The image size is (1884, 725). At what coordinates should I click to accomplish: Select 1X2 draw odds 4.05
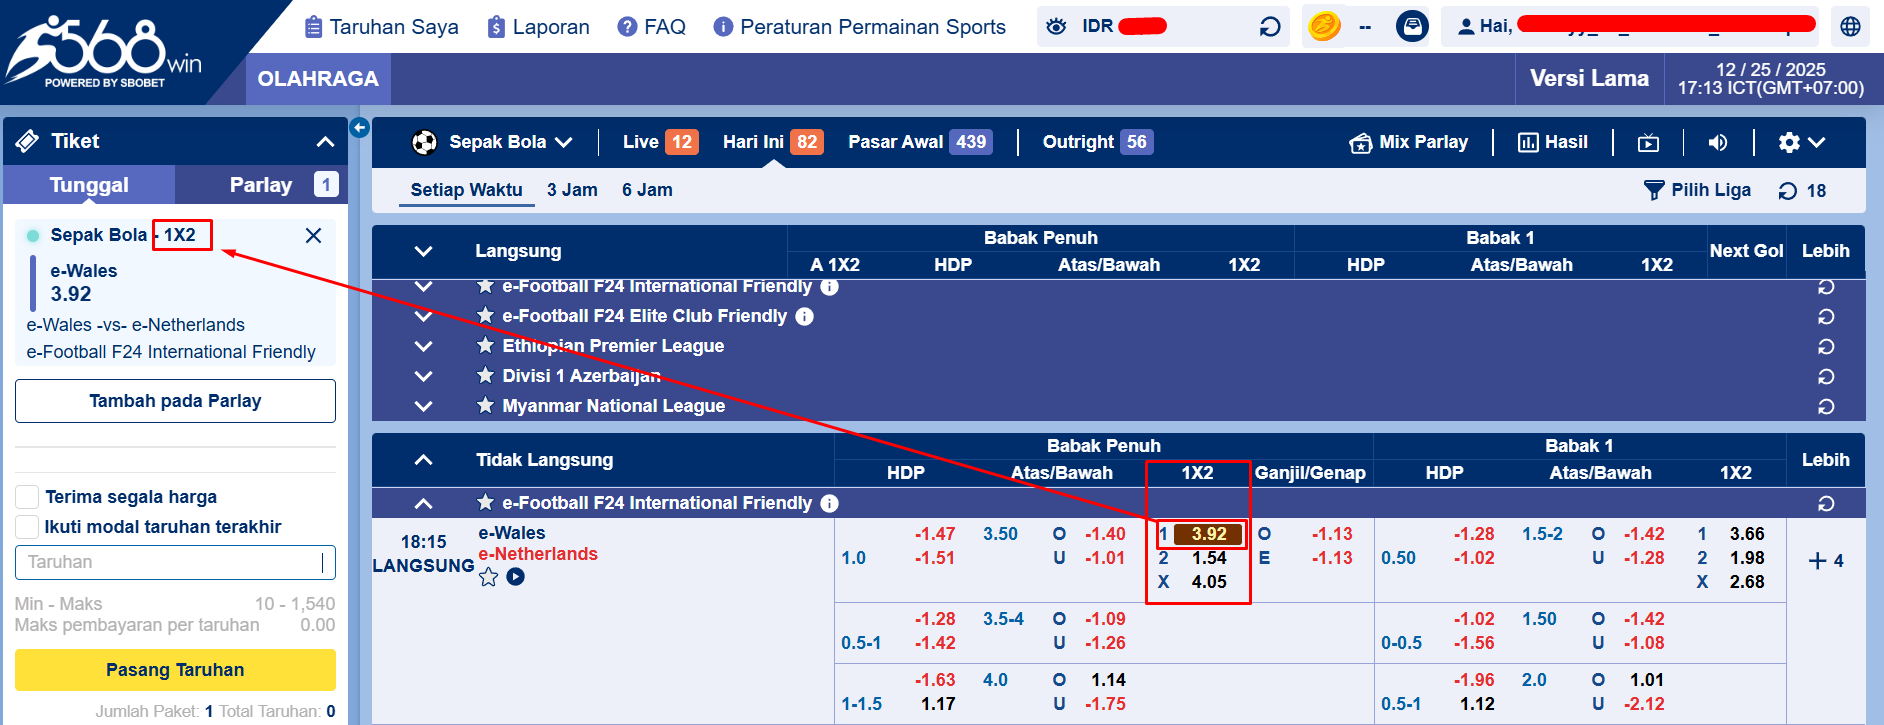pos(1208,582)
